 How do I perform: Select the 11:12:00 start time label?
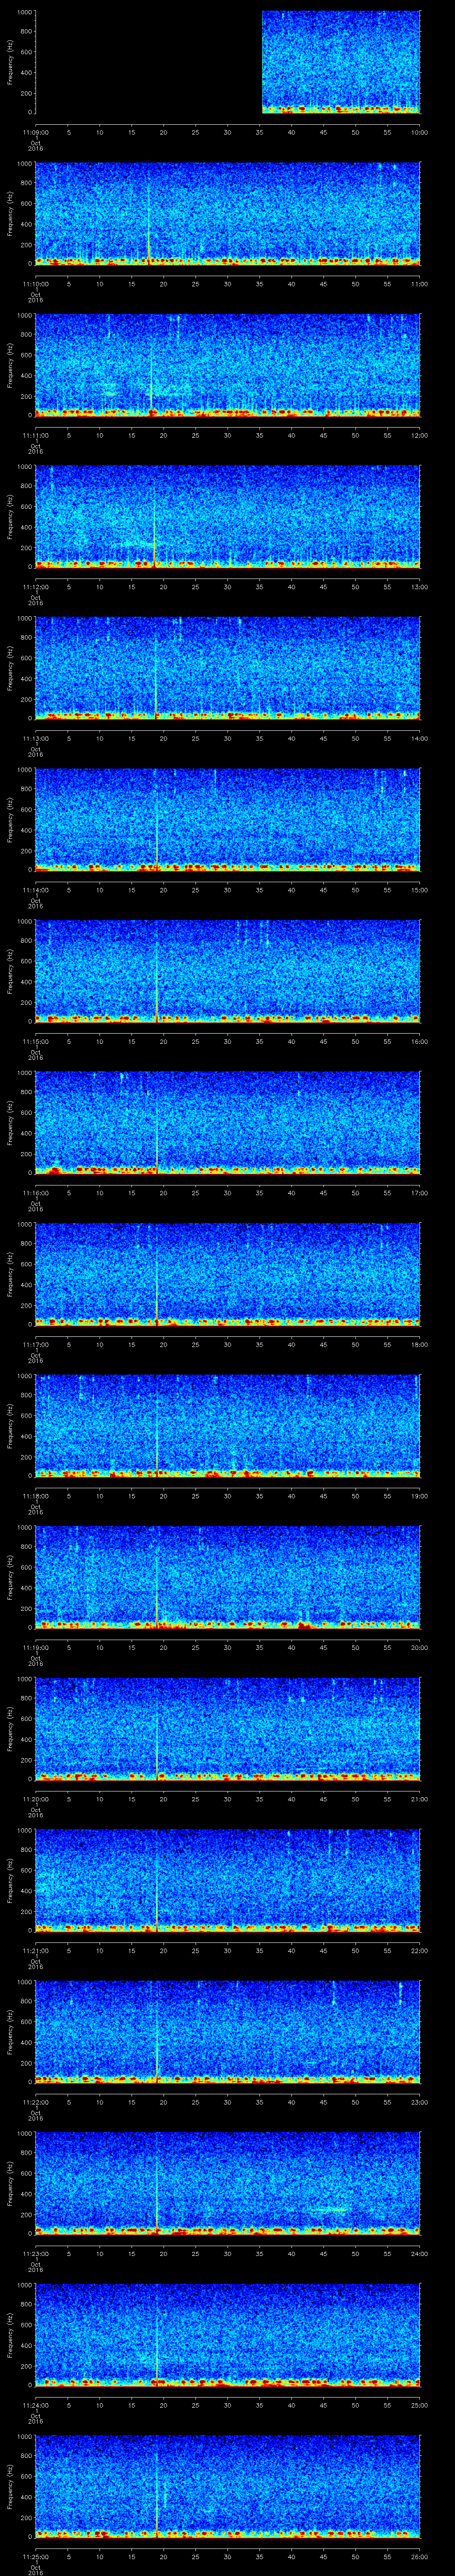point(35,587)
